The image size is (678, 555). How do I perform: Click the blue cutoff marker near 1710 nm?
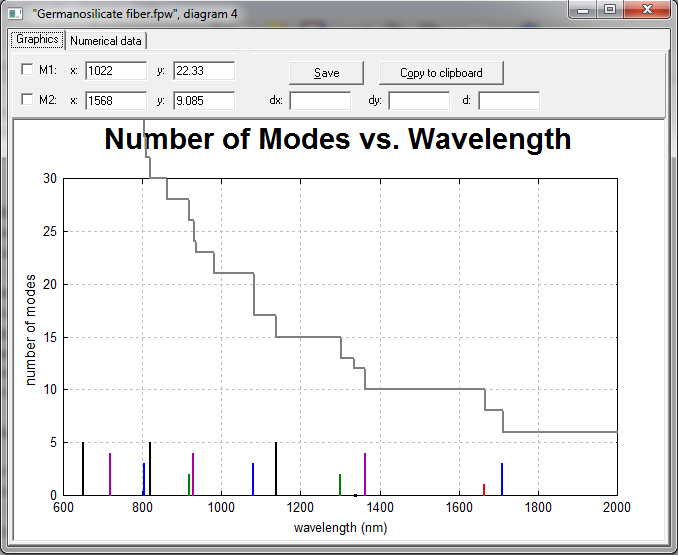pyautogui.click(x=502, y=479)
